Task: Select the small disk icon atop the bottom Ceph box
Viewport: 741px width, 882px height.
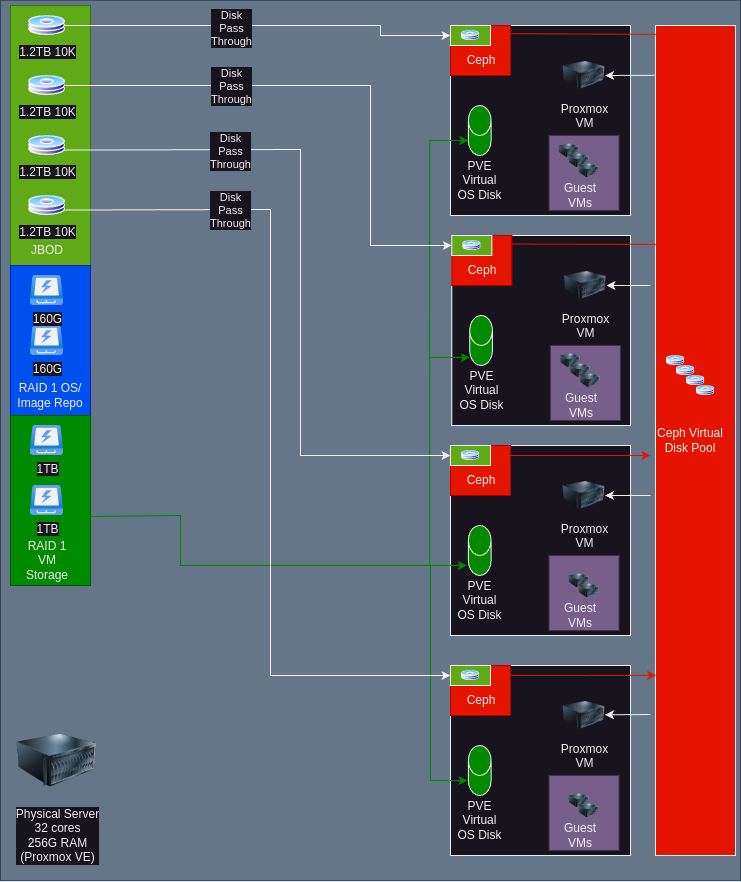Action: coord(470,676)
